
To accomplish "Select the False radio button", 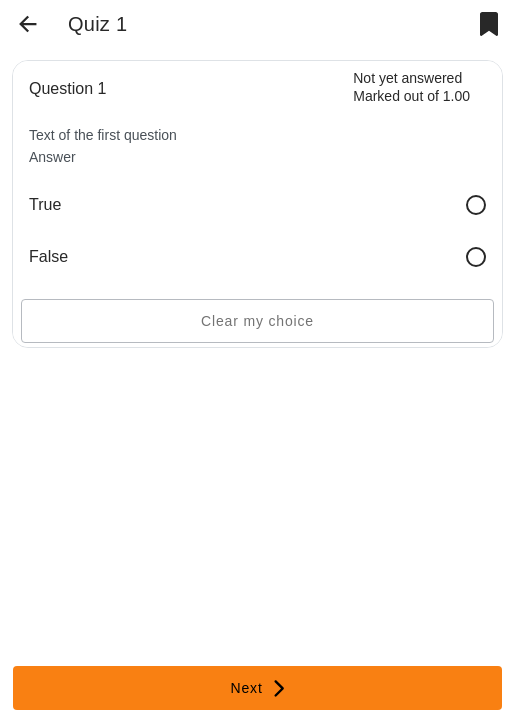I will (x=476, y=257).
